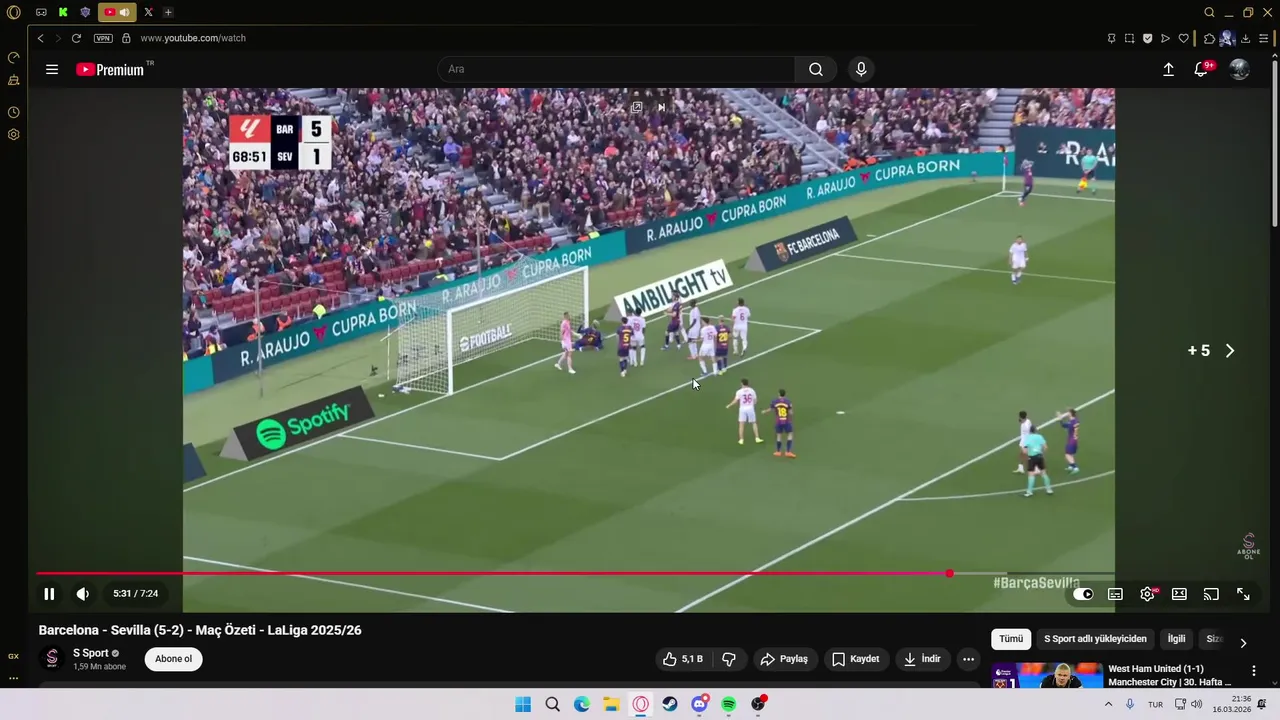Viewport: 1280px width, 720px height.
Task: Switch to theater mode view
Action: point(1179,594)
